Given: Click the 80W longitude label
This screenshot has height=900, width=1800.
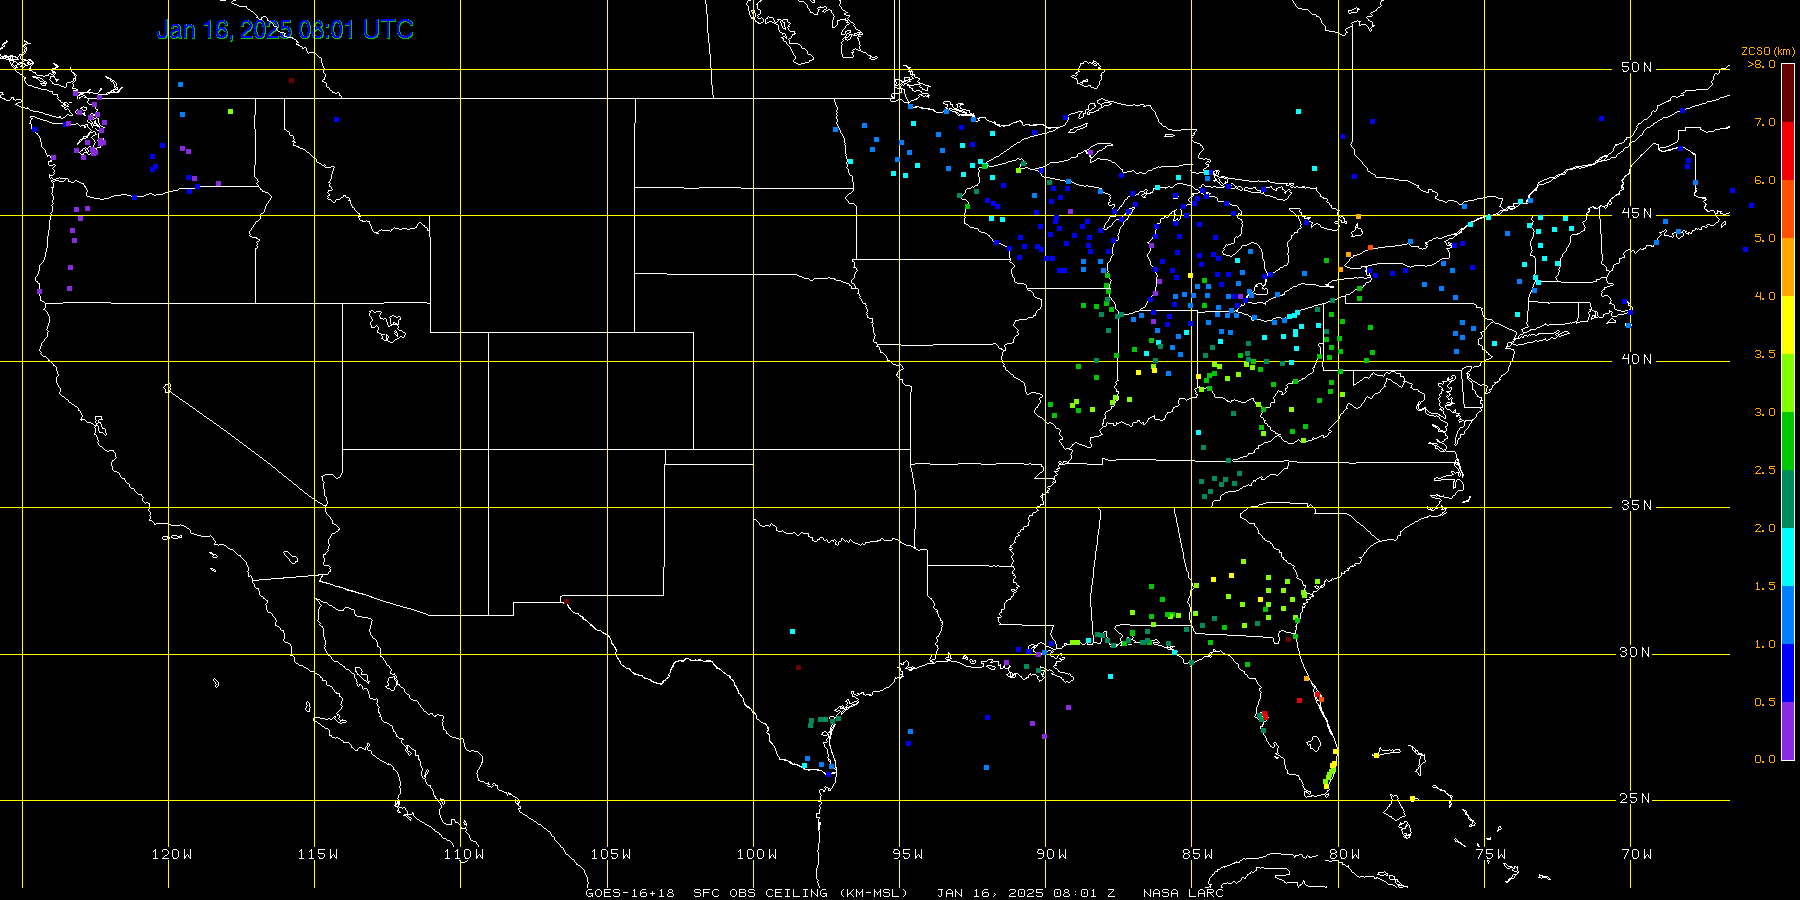Looking at the screenshot, I should (x=1344, y=854).
